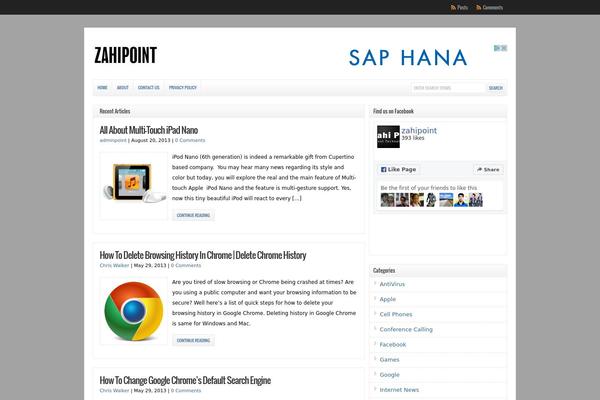Click the zahipoint Facebook page avatar

click(388, 137)
